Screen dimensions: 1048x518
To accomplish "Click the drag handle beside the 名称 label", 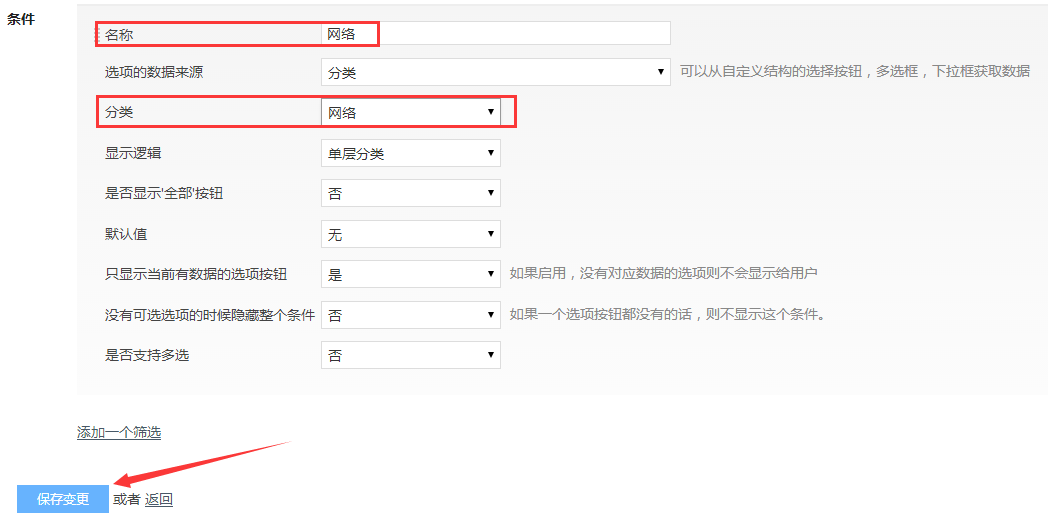I will pyautogui.click(x=98, y=34).
